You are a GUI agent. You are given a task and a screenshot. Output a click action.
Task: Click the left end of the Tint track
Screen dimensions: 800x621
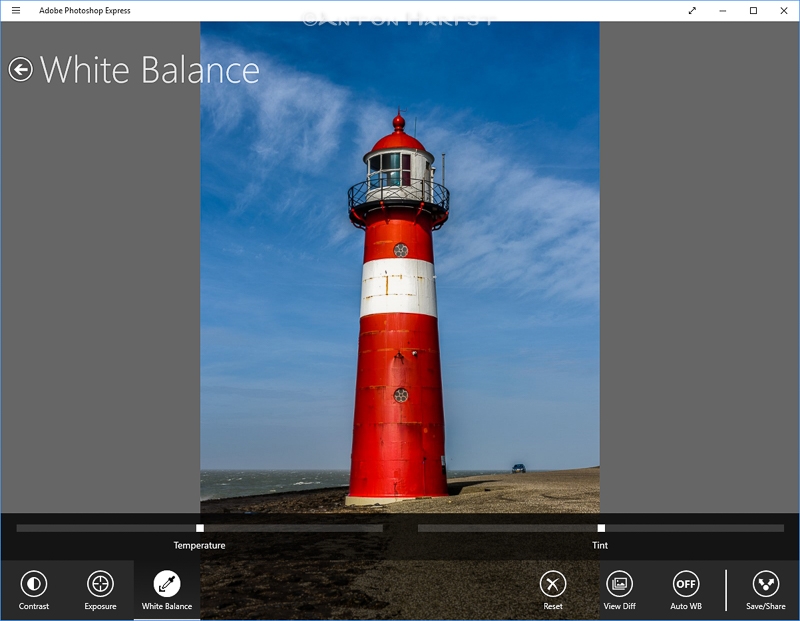(421, 528)
